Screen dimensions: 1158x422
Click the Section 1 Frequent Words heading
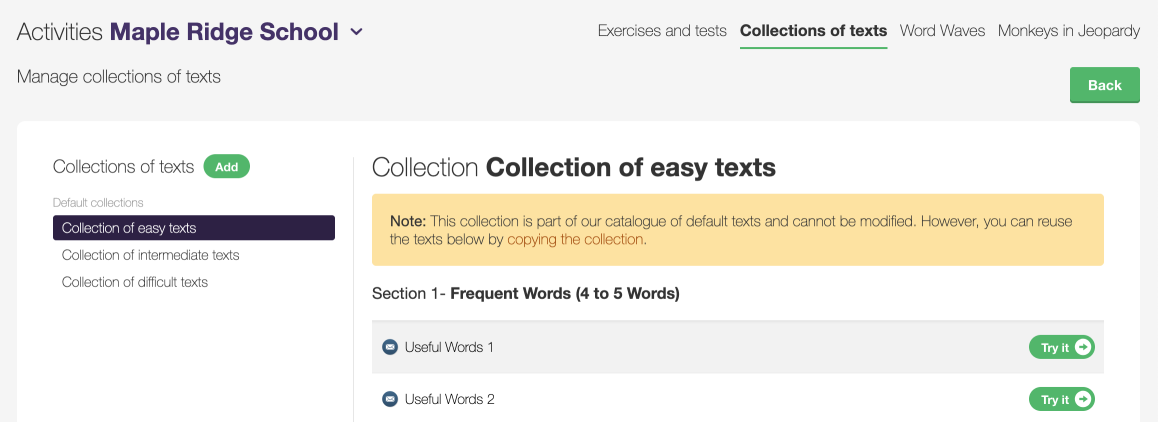click(x=525, y=294)
